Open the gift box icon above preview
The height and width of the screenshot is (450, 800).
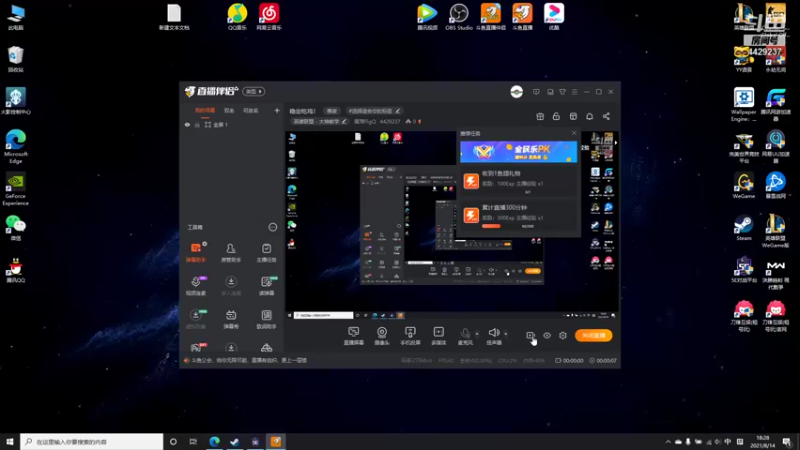(x=540, y=116)
